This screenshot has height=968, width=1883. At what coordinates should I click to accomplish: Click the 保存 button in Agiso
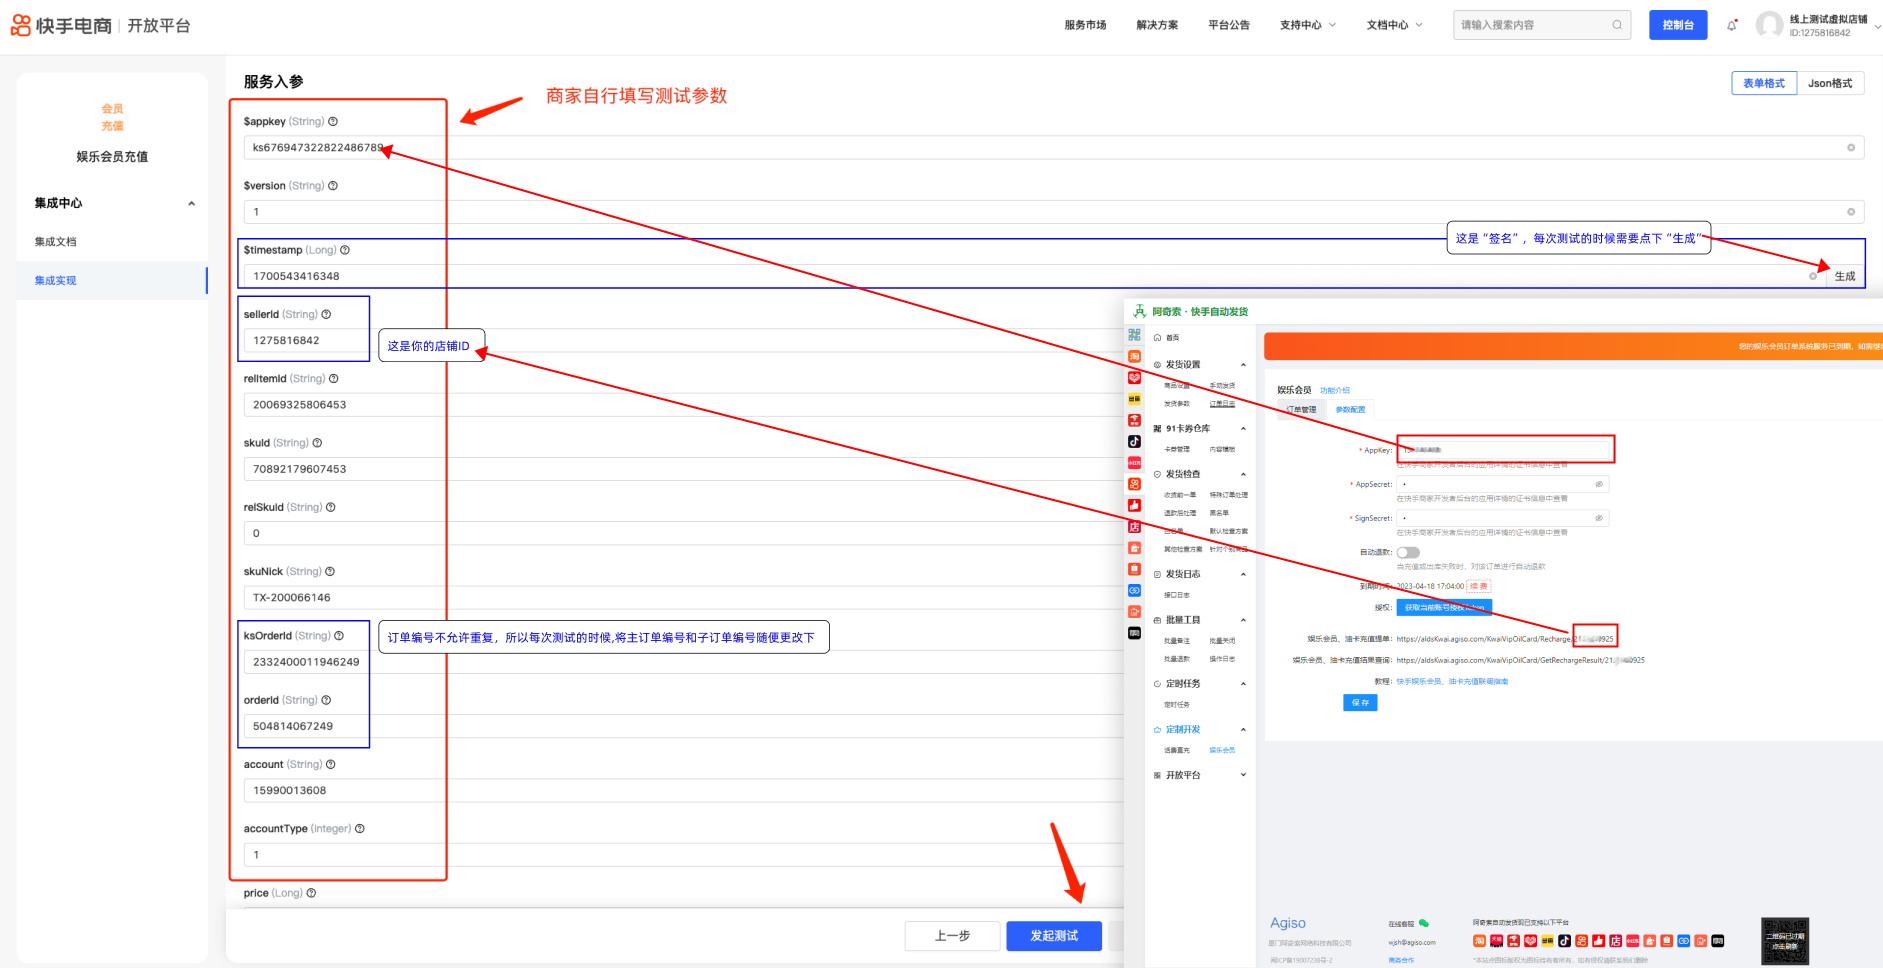pyautogui.click(x=1360, y=703)
